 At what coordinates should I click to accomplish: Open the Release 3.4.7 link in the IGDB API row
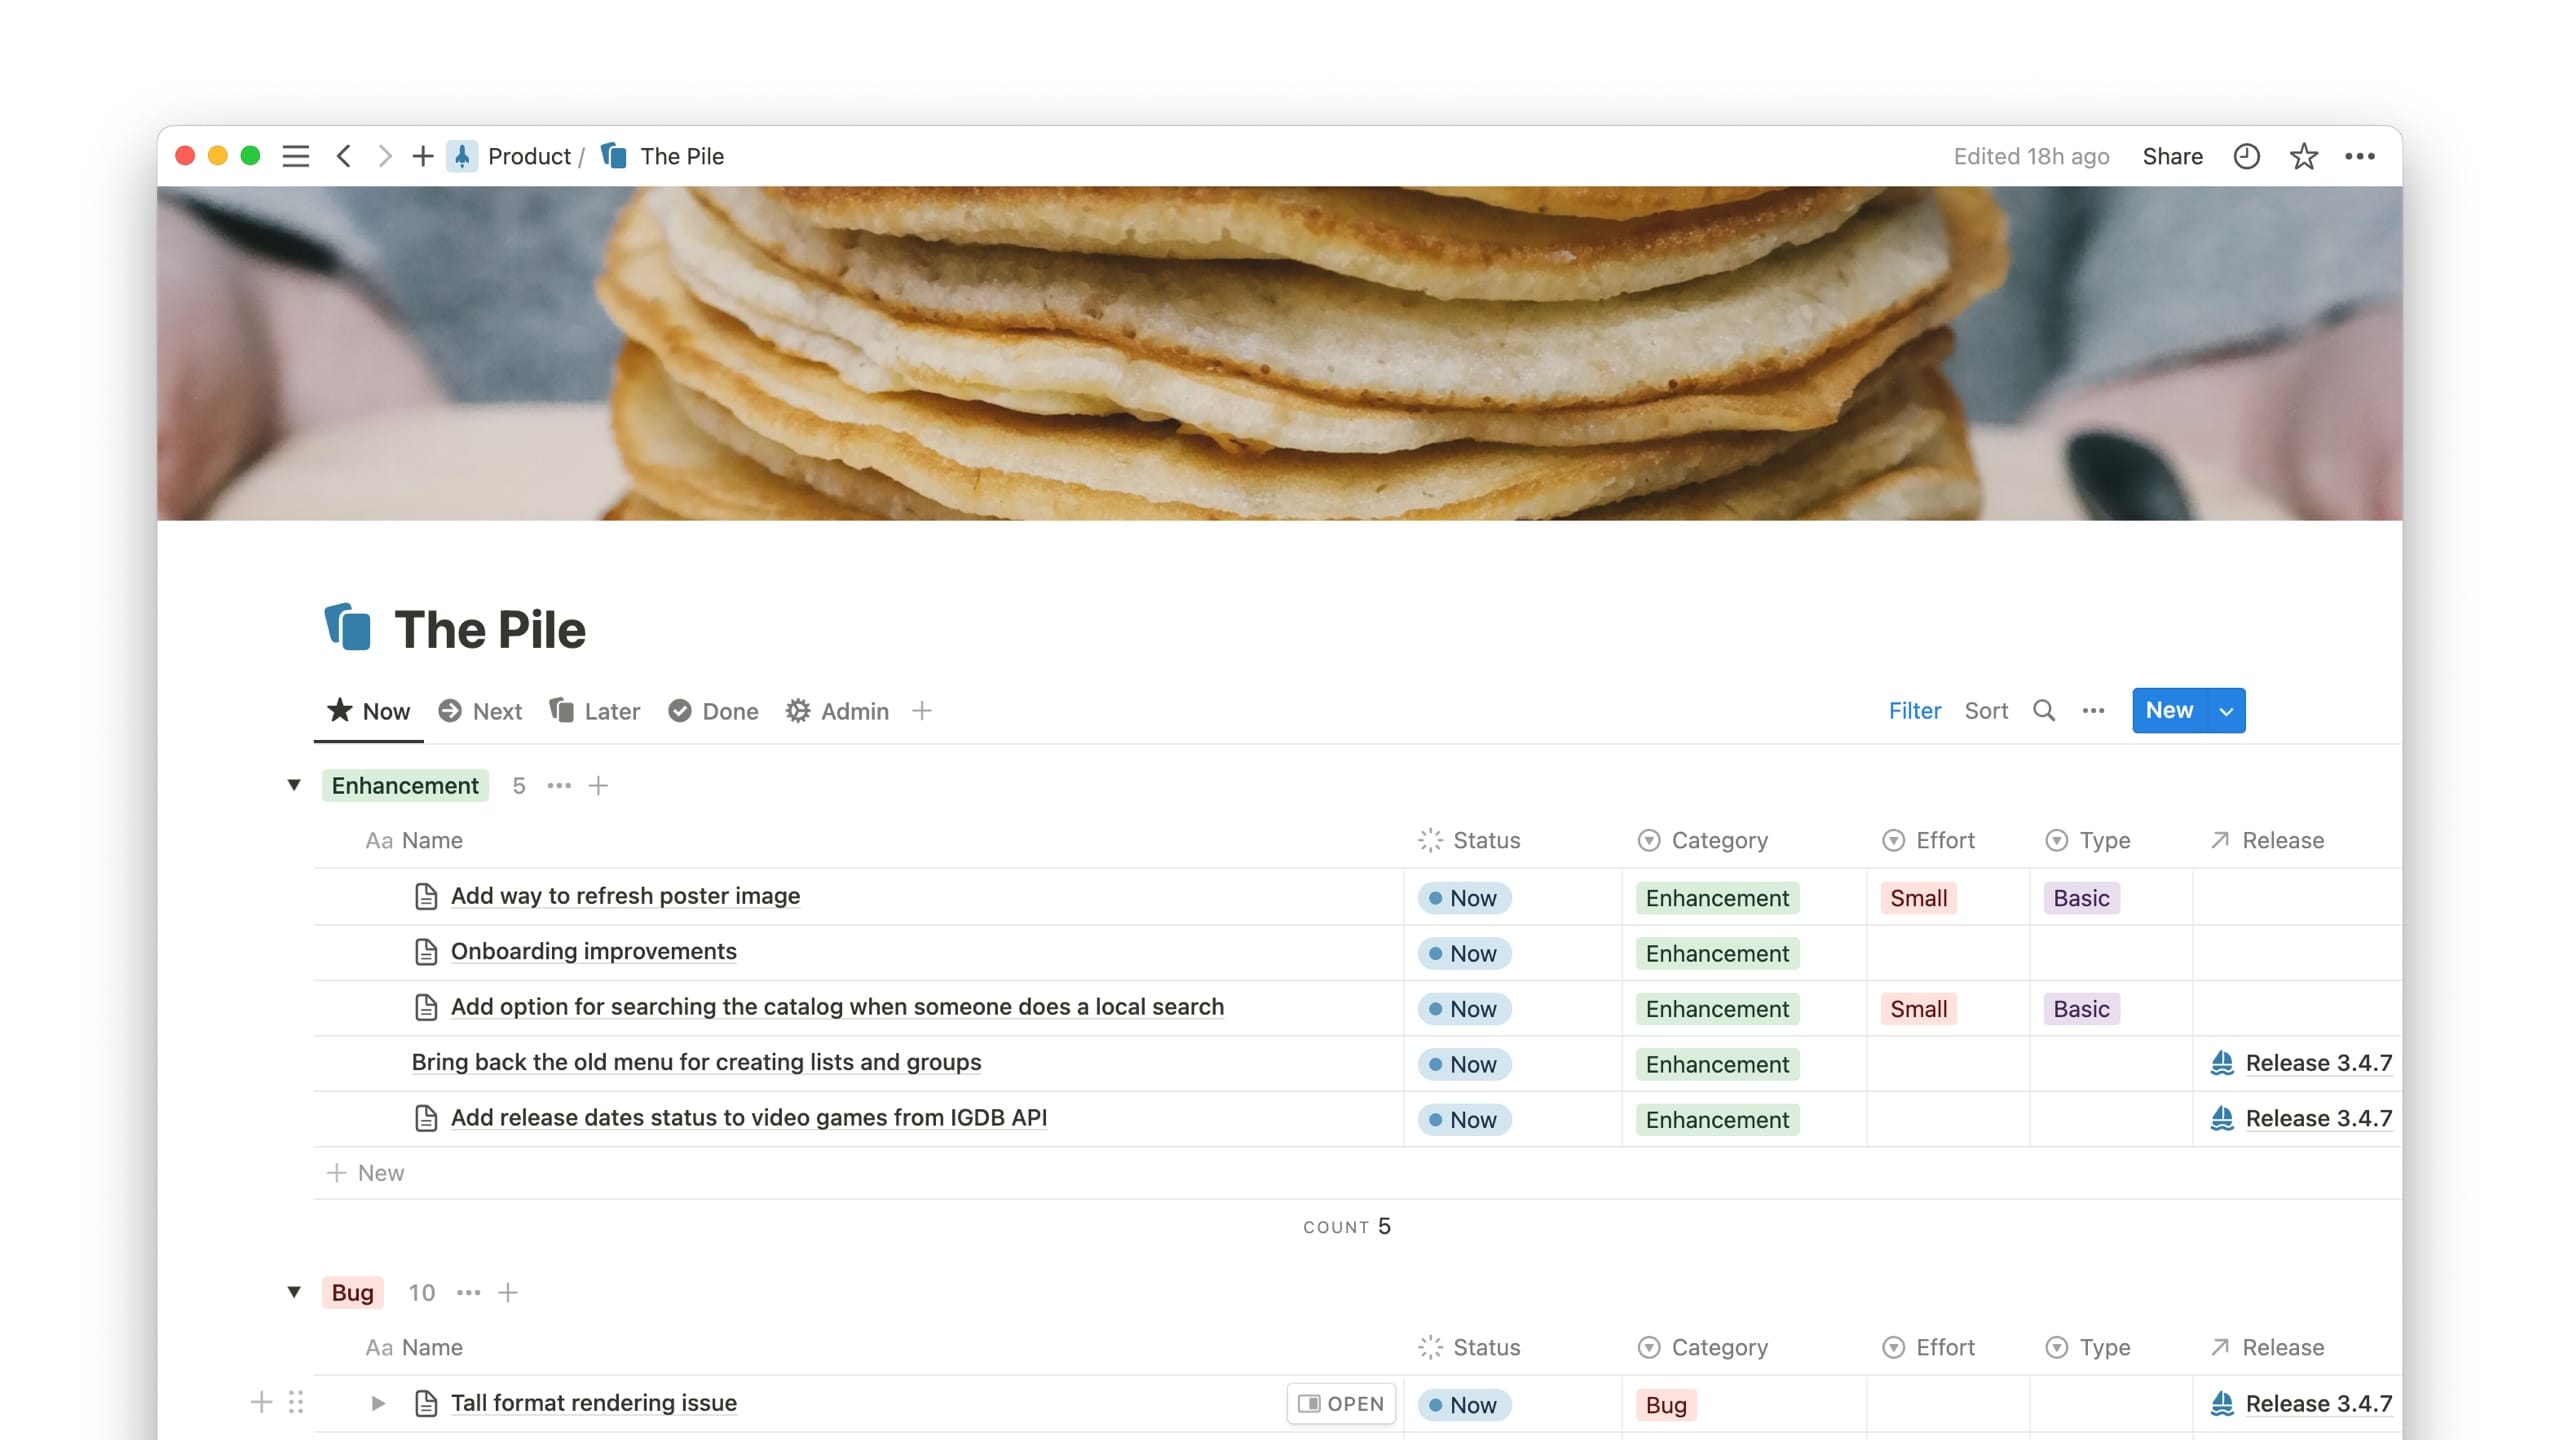pyautogui.click(x=2317, y=1118)
